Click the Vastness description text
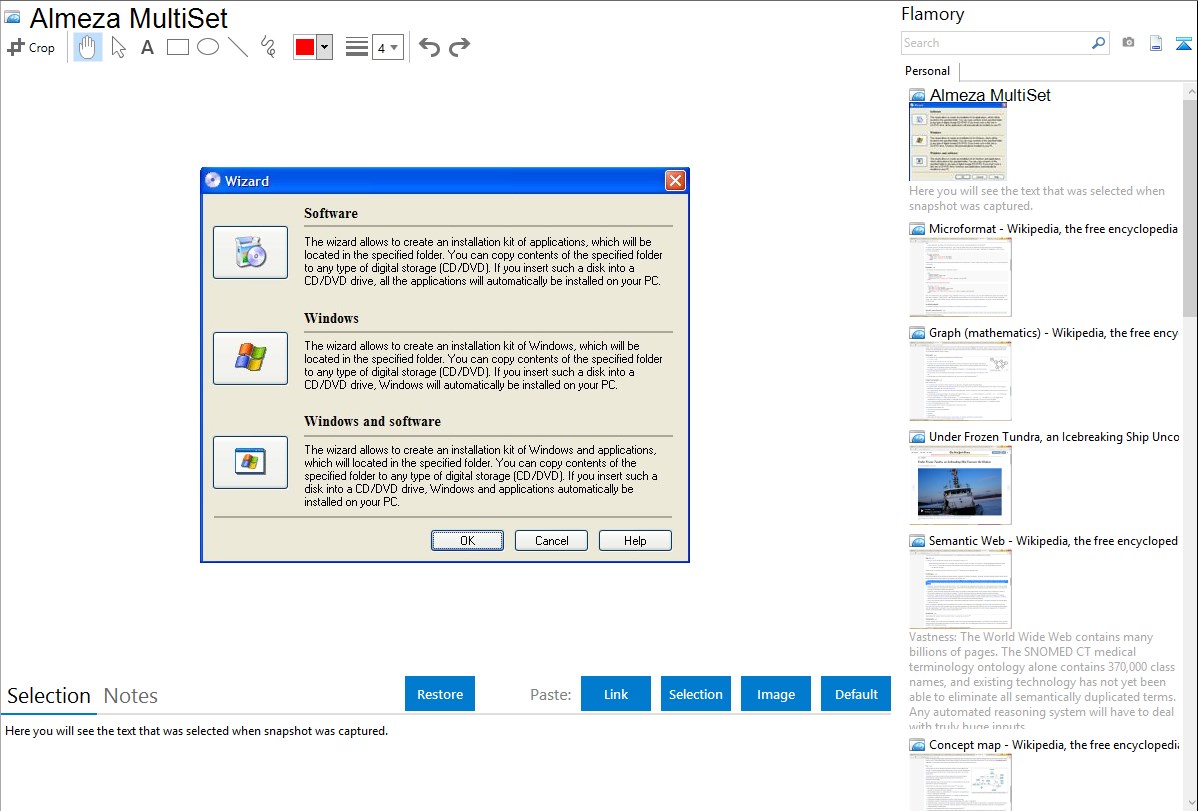Screen dimensions: 1198x811 (x=1042, y=681)
